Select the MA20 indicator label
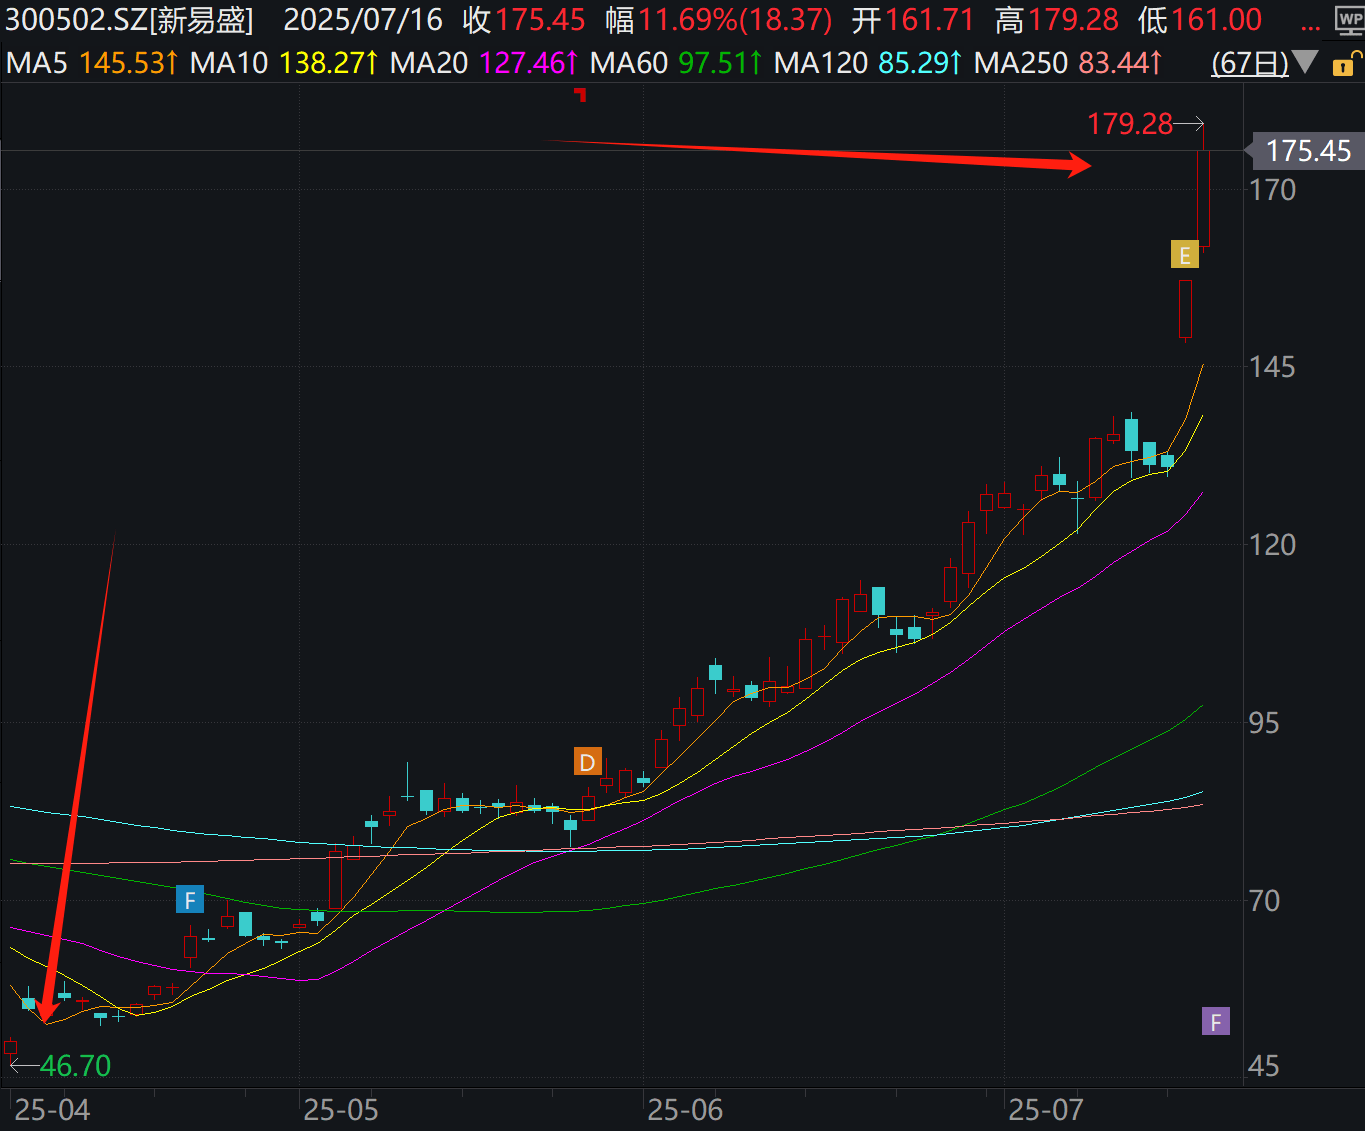This screenshot has width=1365, height=1131. pyautogui.click(x=429, y=63)
